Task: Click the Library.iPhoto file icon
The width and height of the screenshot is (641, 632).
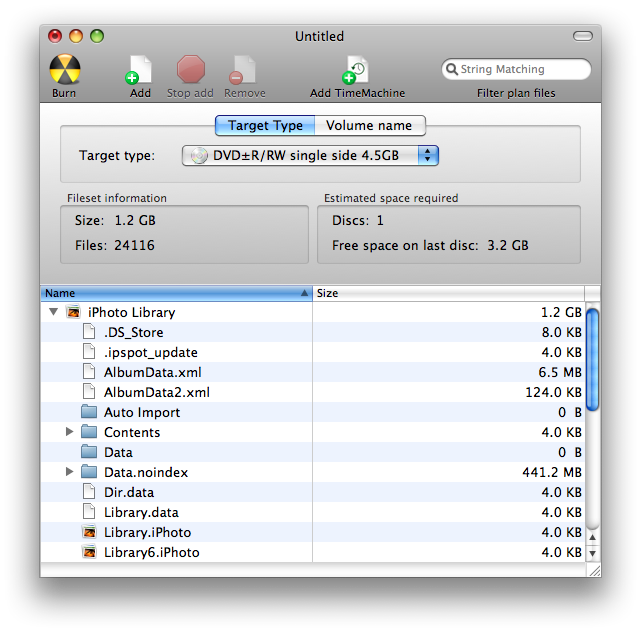Action: 90,532
